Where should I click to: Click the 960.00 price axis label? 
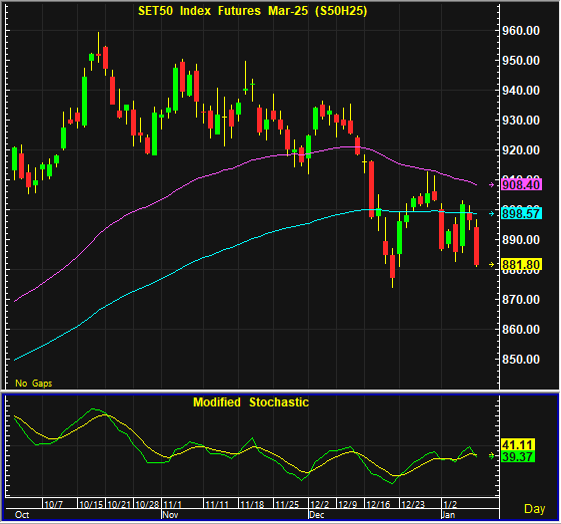point(521,31)
